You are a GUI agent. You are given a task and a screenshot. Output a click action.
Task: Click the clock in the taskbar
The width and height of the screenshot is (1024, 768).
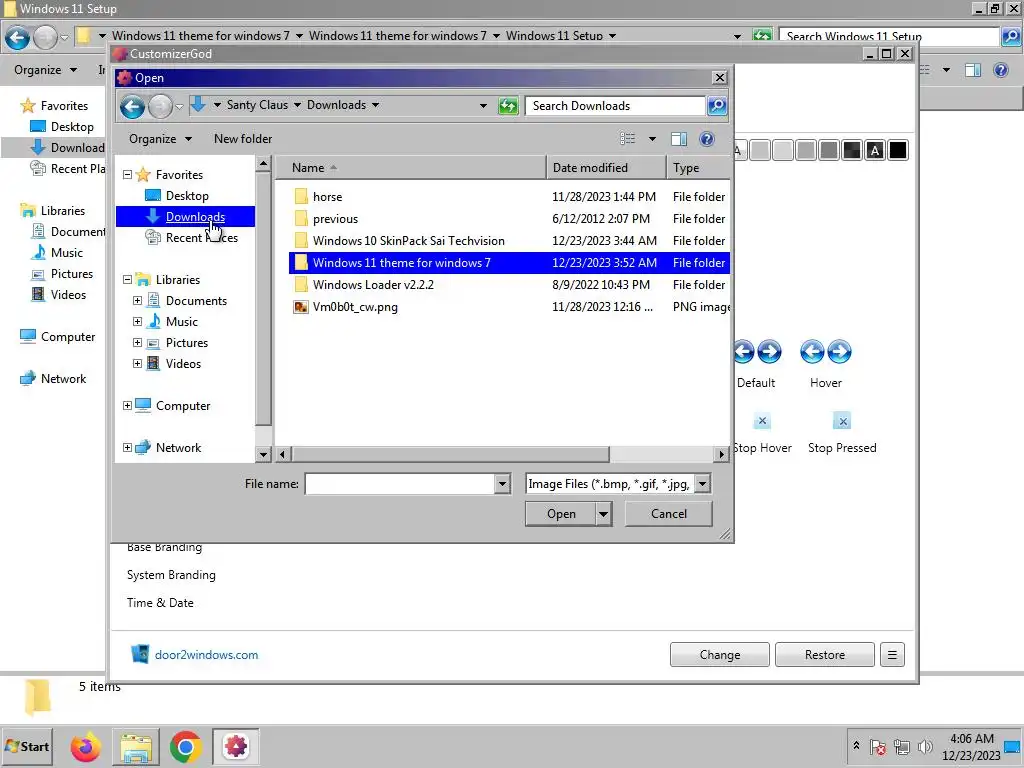click(971, 747)
